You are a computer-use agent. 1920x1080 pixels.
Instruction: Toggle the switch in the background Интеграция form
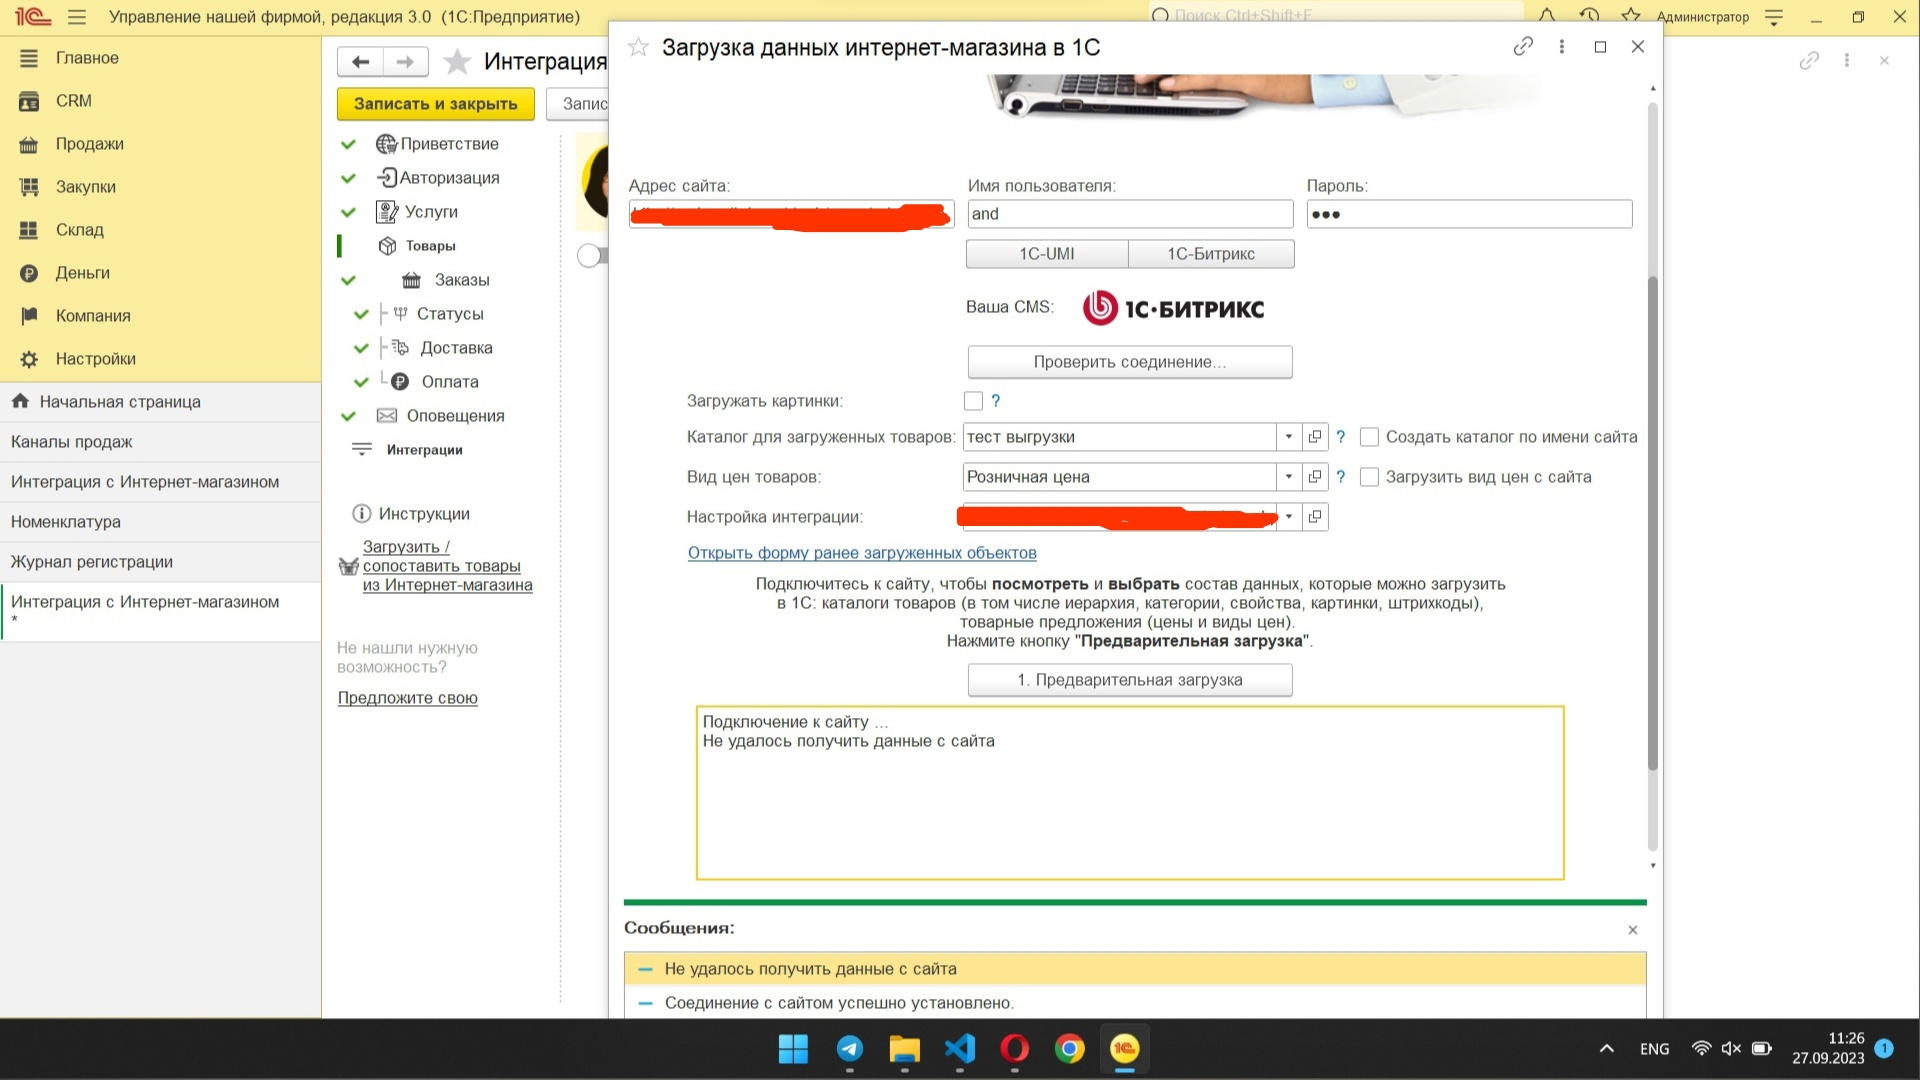coord(592,256)
